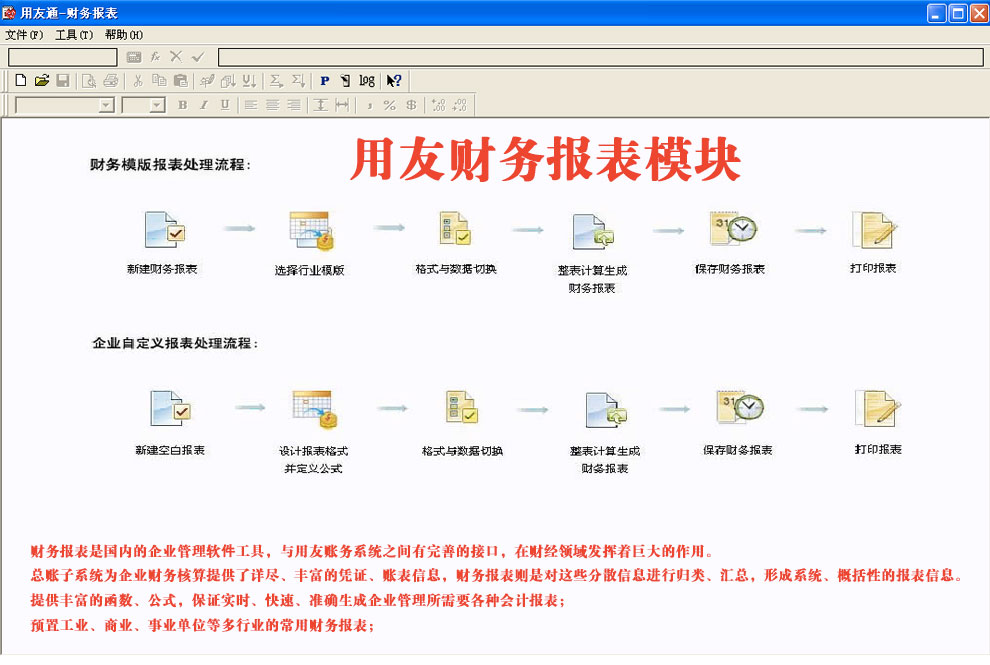Open the 帮助(H) menu
The height and width of the screenshot is (665, 990).
(x=124, y=35)
